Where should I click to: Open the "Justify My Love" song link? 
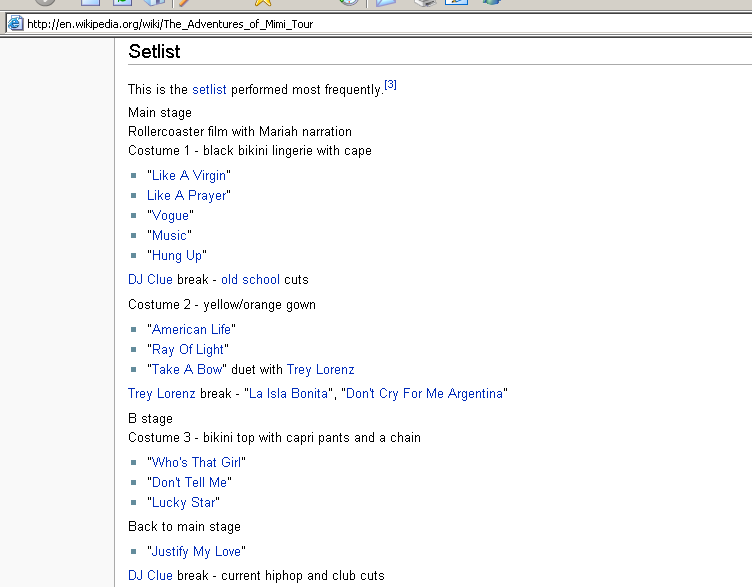pos(197,552)
